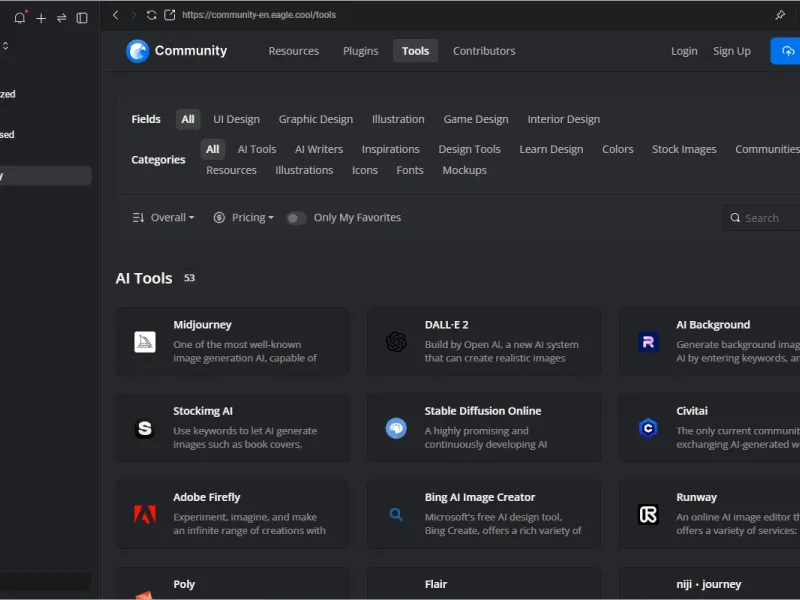The height and width of the screenshot is (600, 800).
Task: Open the Poly tool title
Action: click(x=184, y=584)
